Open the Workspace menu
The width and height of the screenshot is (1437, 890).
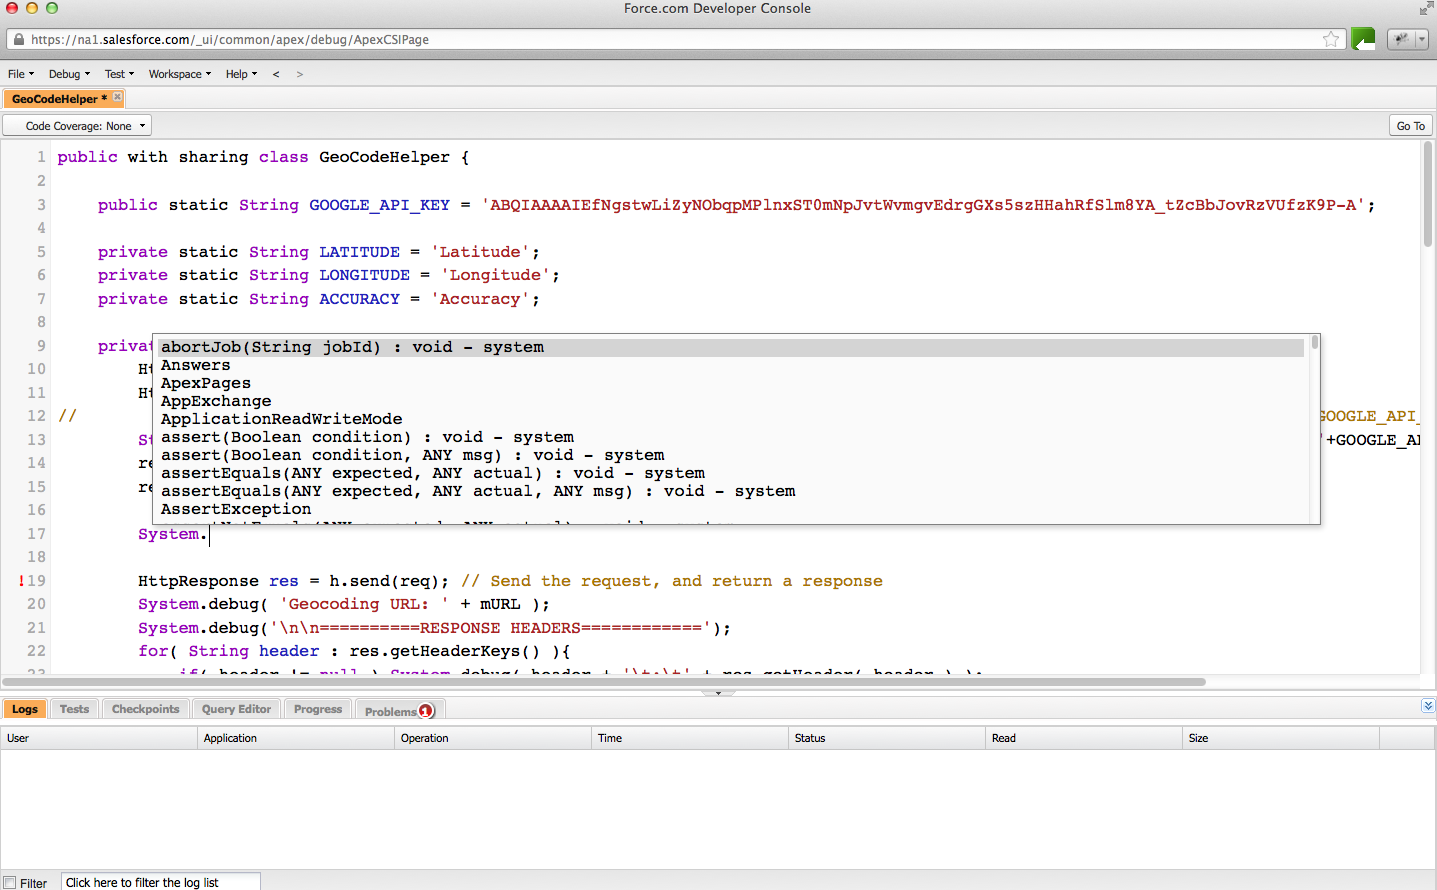pyautogui.click(x=179, y=74)
